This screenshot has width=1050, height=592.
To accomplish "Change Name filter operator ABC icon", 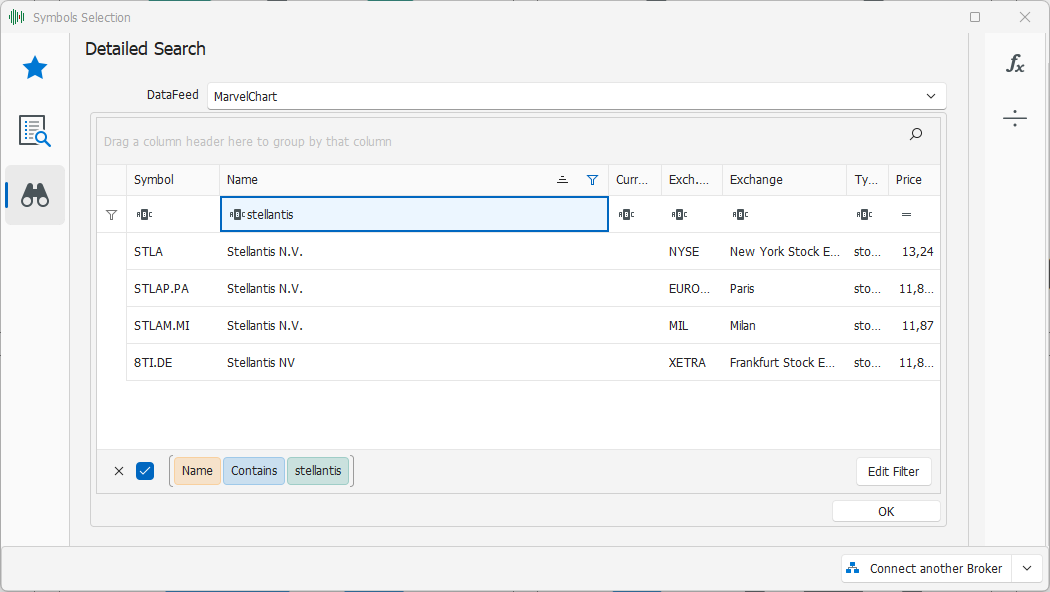I will 237,215.
